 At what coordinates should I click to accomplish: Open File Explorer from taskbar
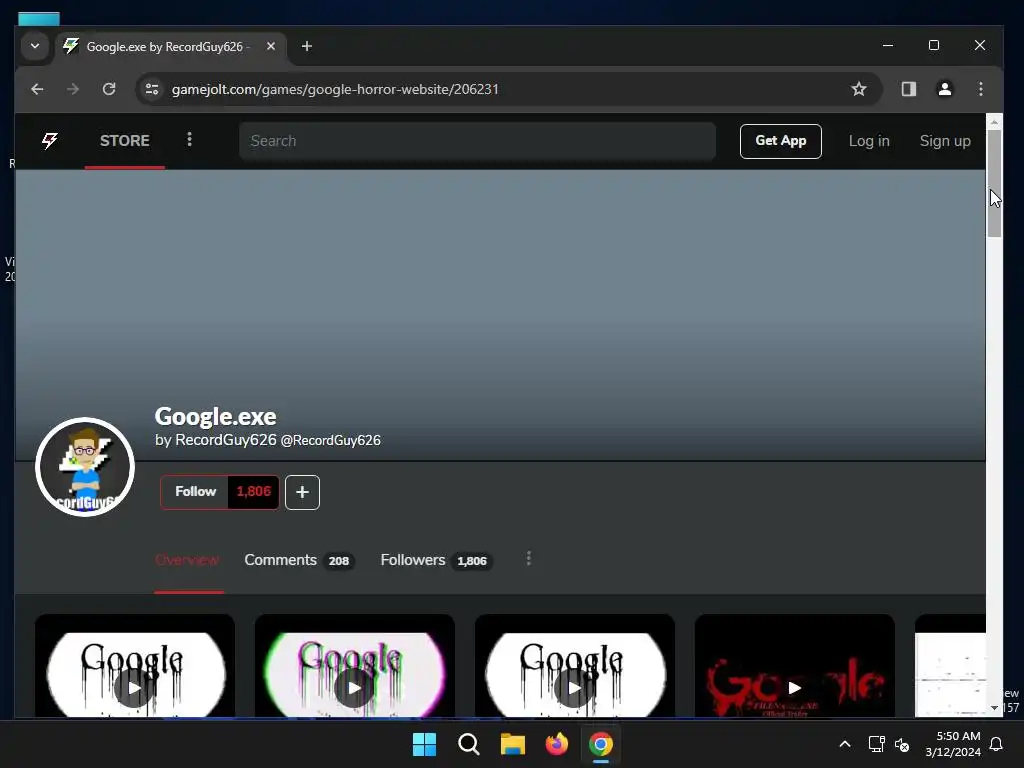513,744
